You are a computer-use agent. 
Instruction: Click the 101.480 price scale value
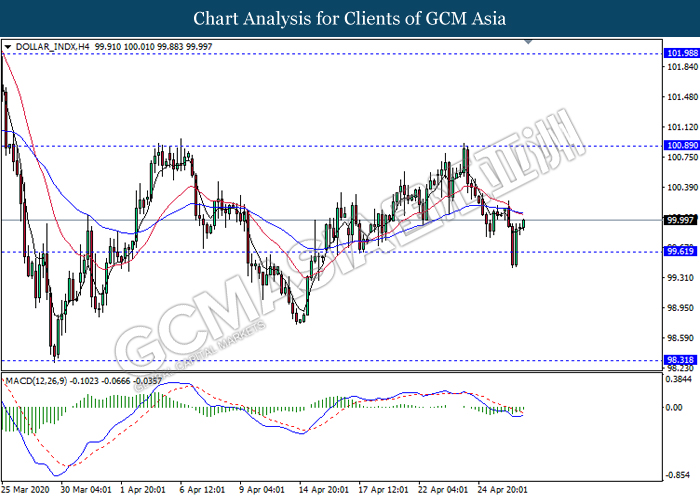(x=682, y=97)
